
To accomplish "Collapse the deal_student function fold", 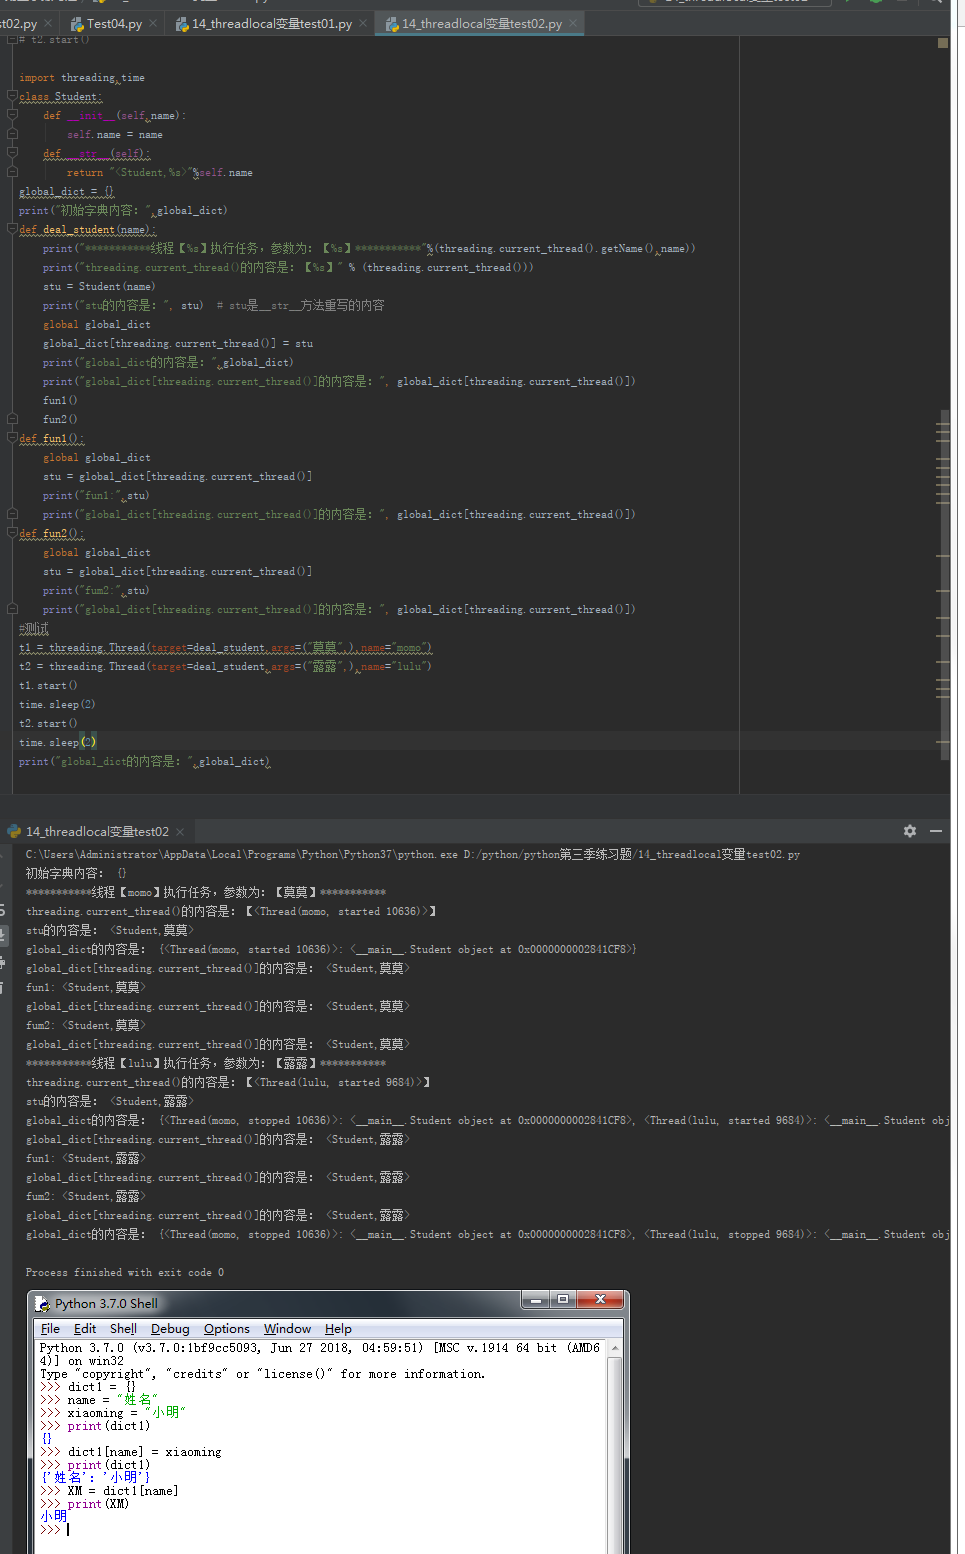I will [x=12, y=230].
